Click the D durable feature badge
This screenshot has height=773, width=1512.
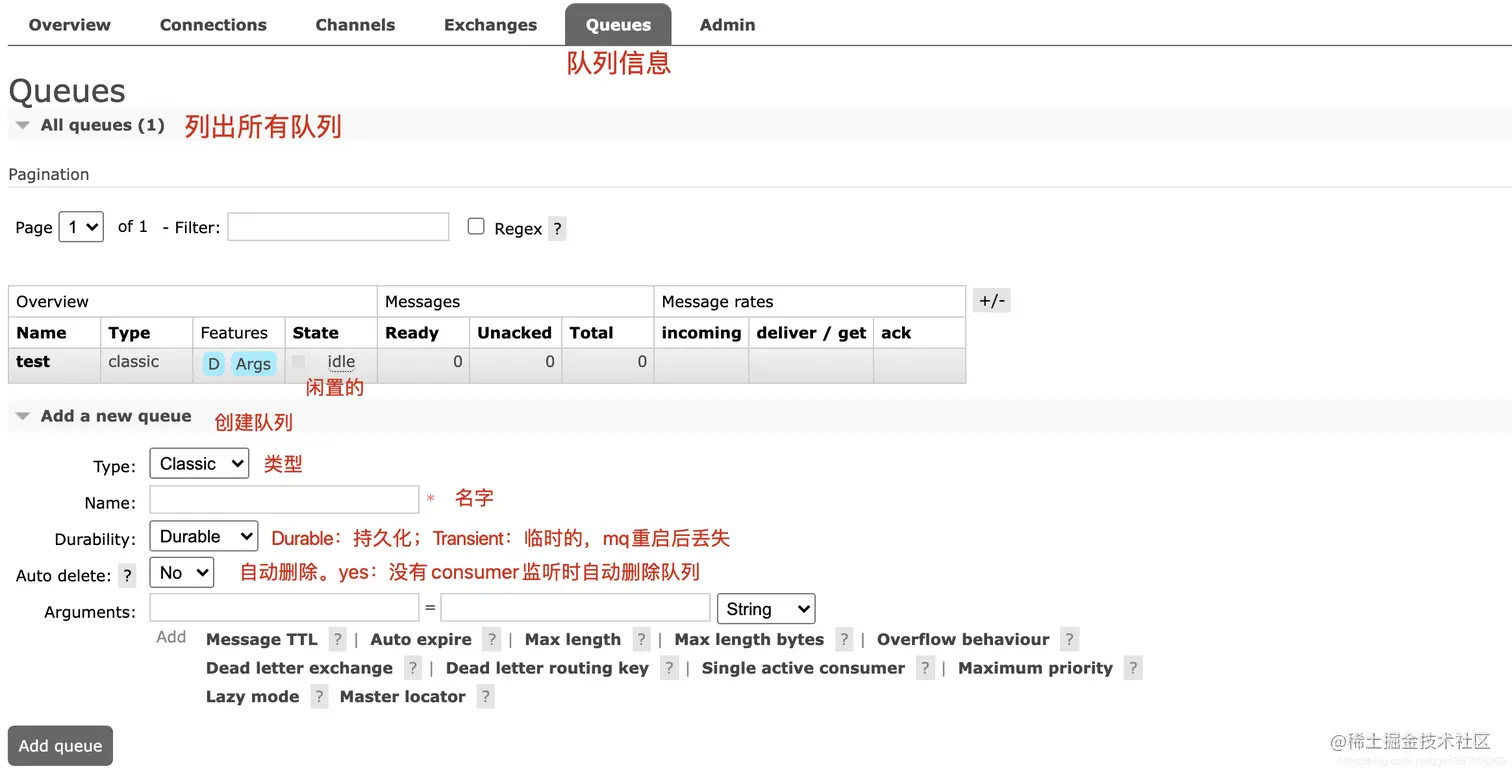pos(213,364)
